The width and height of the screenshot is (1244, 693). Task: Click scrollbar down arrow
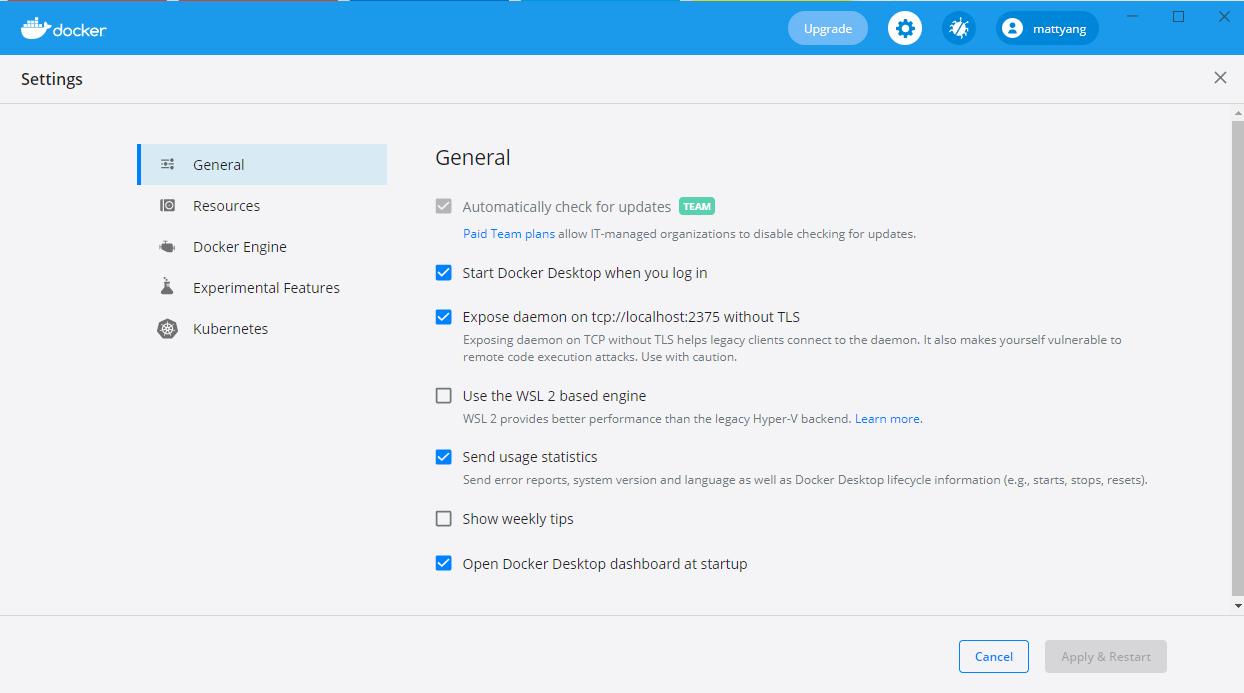point(1238,605)
